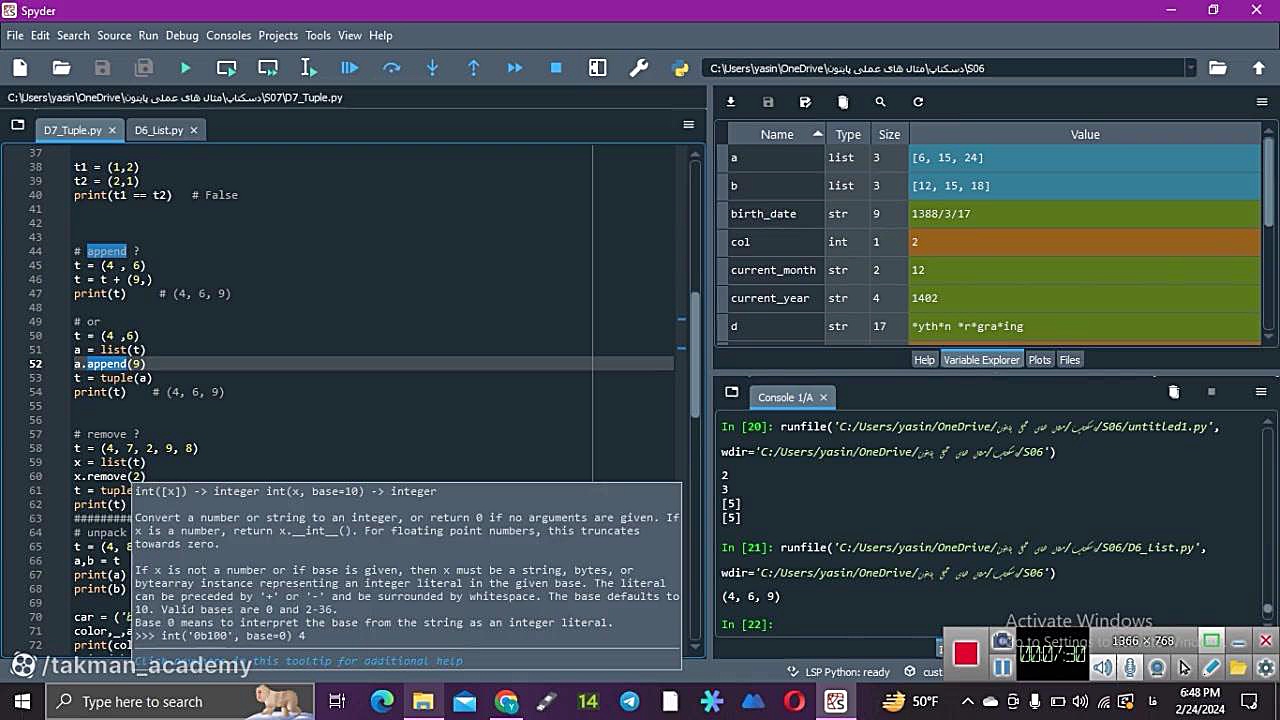Click the Windows taskbar search box
Screen dimensions: 1280x720
(x=180, y=702)
